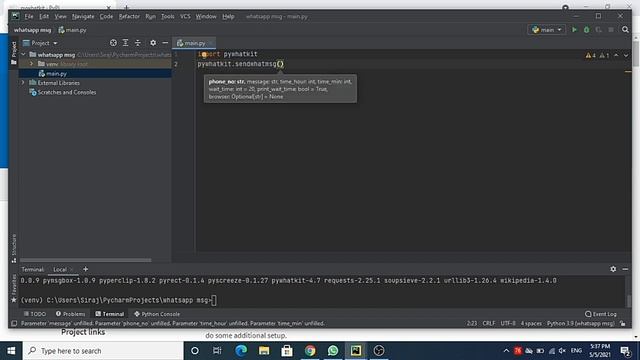
Task: Hide the Terminal panel with minus icon
Action: click(x=625, y=269)
